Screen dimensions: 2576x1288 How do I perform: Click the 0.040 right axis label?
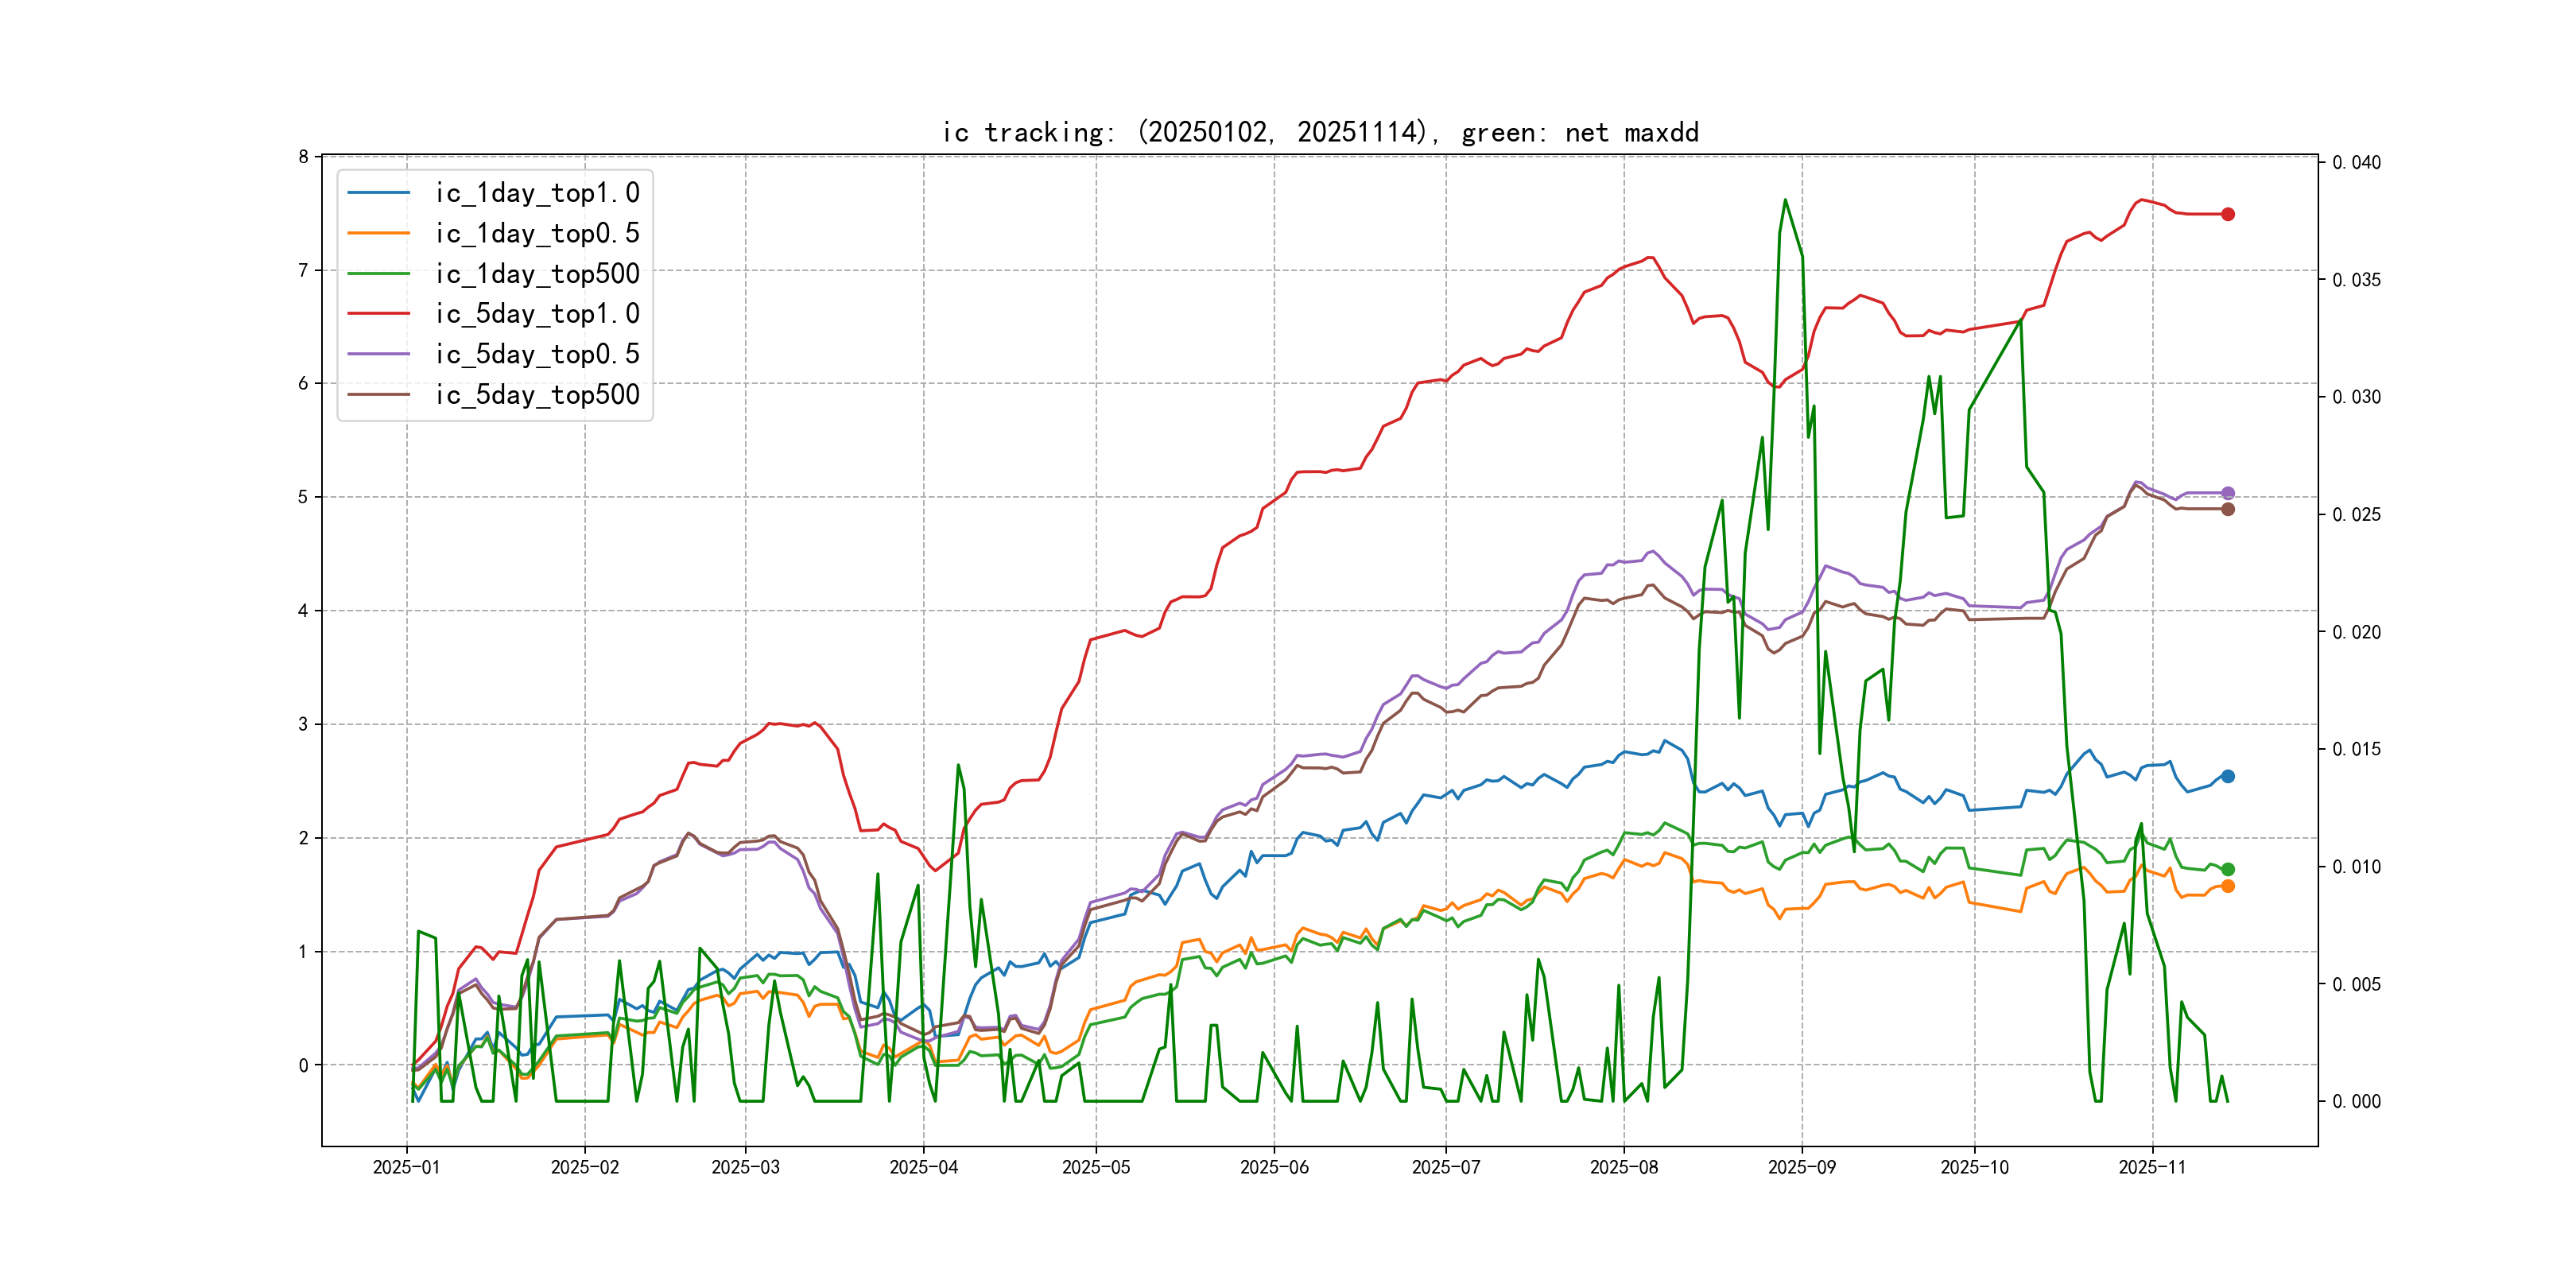2356,163
